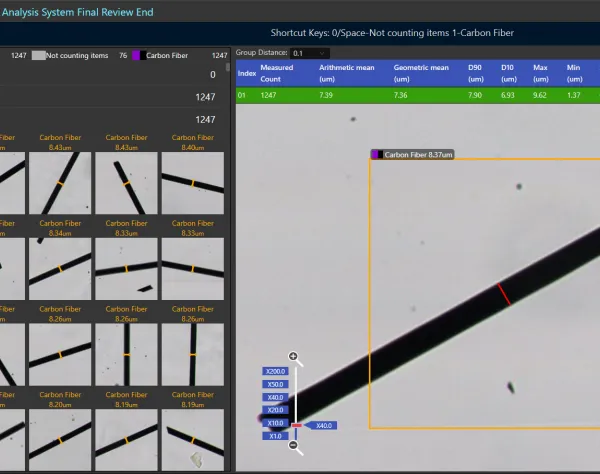Click the Carbon Fiber 8.37um label tag
The height and width of the screenshot is (474, 600).
[x=412, y=155]
